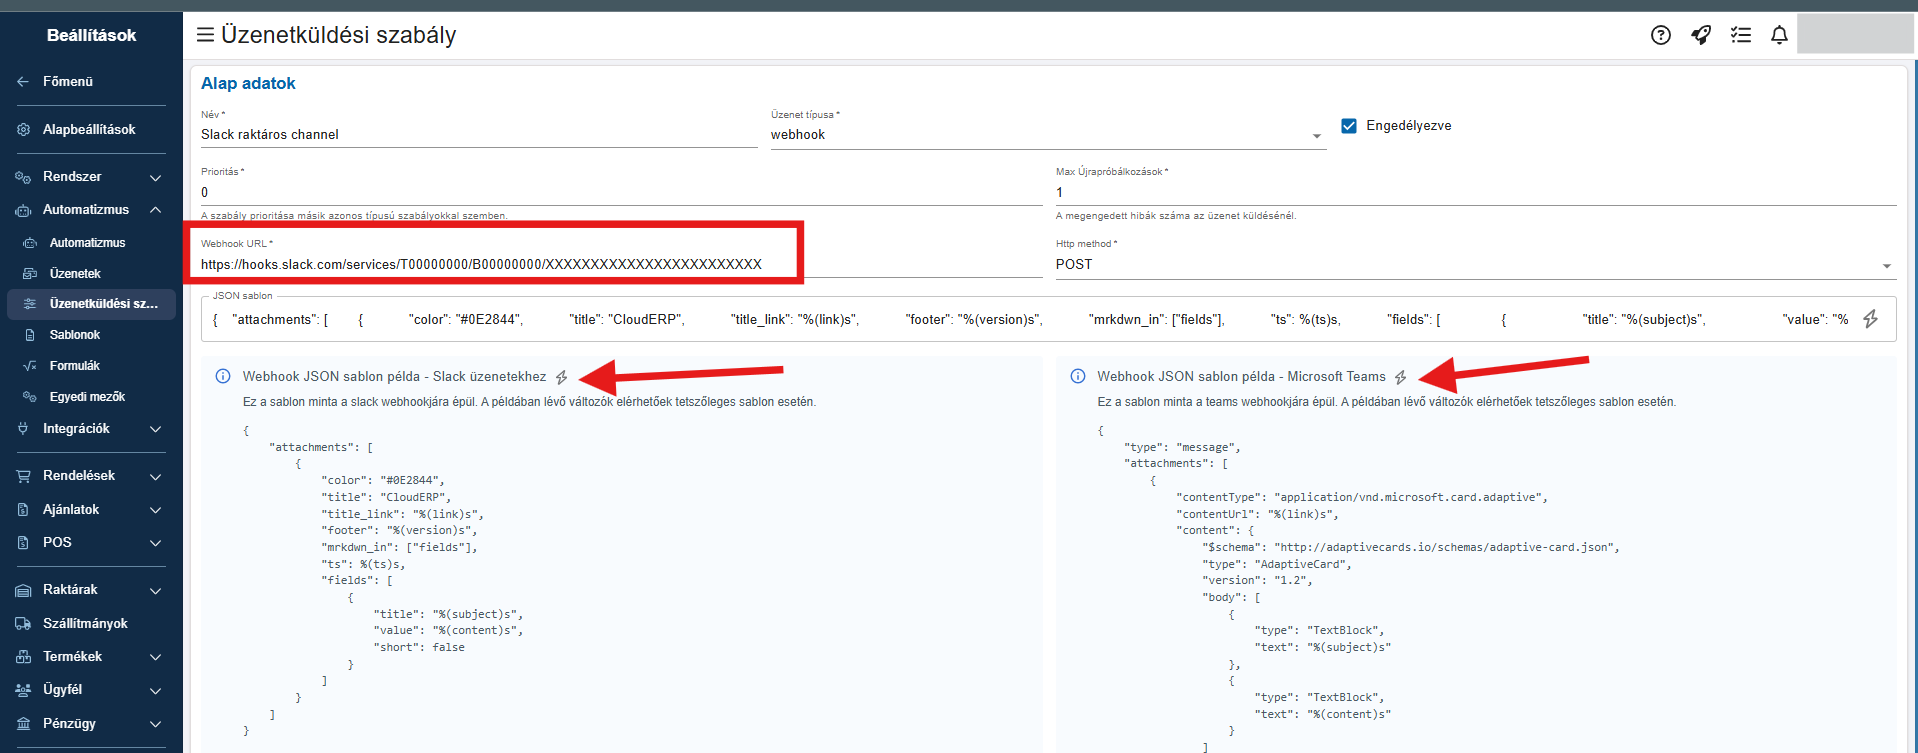Collapse the Automatizmus sidebar section
The height and width of the screenshot is (753, 1918).
(x=155, y=210)
